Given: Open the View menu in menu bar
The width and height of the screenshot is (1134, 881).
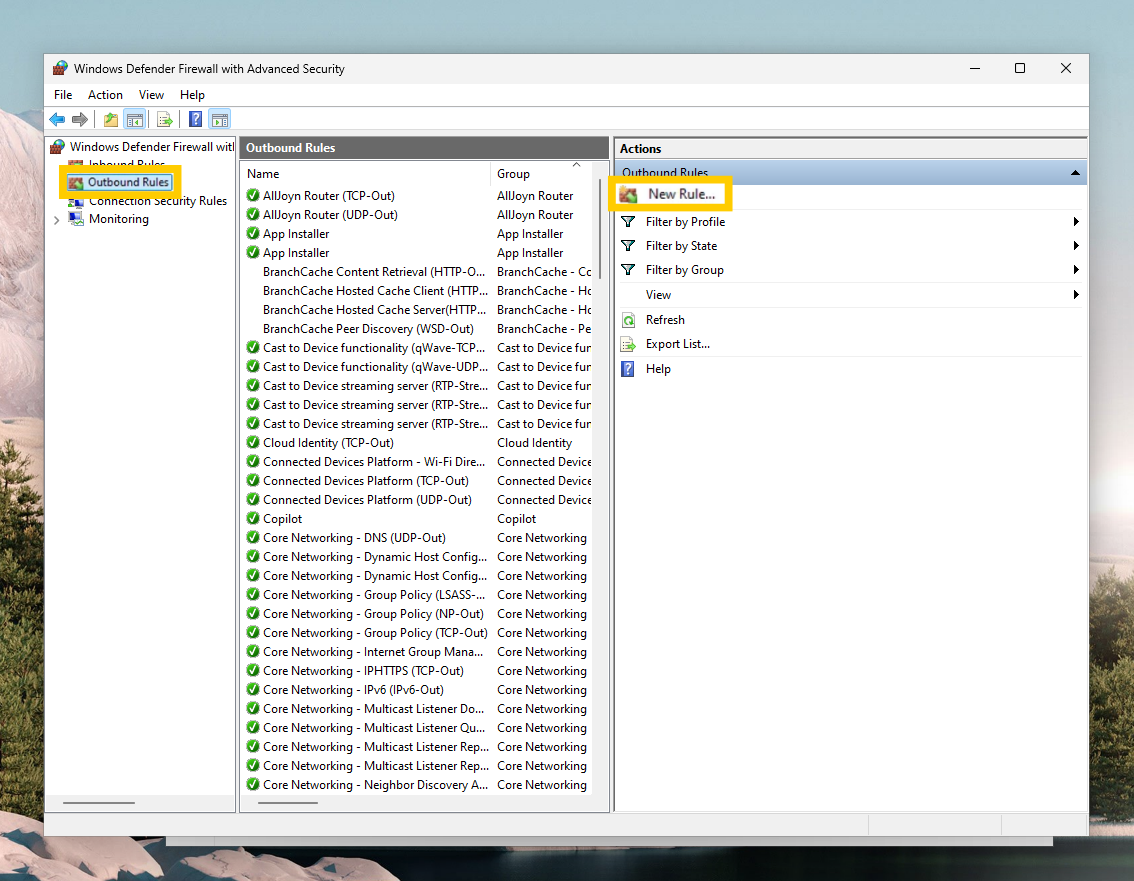Looking at the screenshot, I should point(151,95).
